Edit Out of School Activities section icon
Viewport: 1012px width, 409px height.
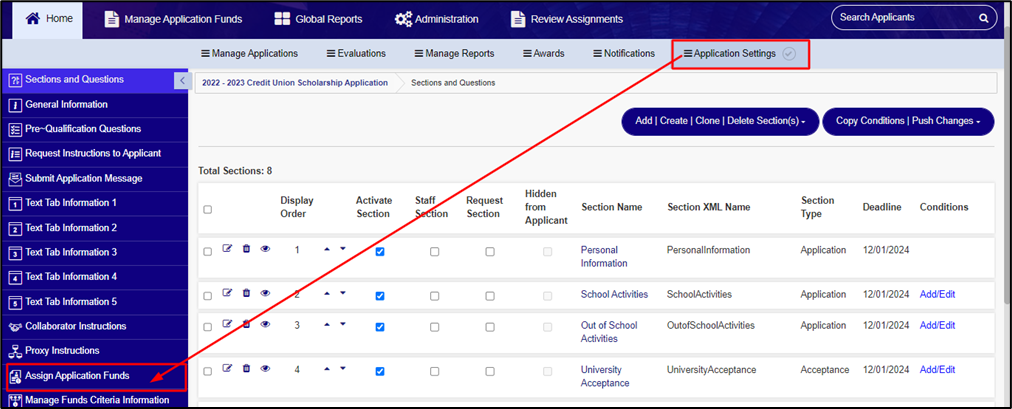coord(227,324)
